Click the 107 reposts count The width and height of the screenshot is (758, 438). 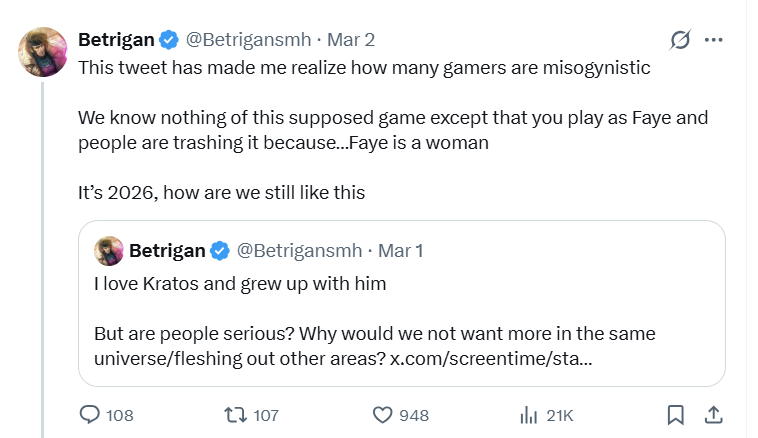[x=266, y=414]
